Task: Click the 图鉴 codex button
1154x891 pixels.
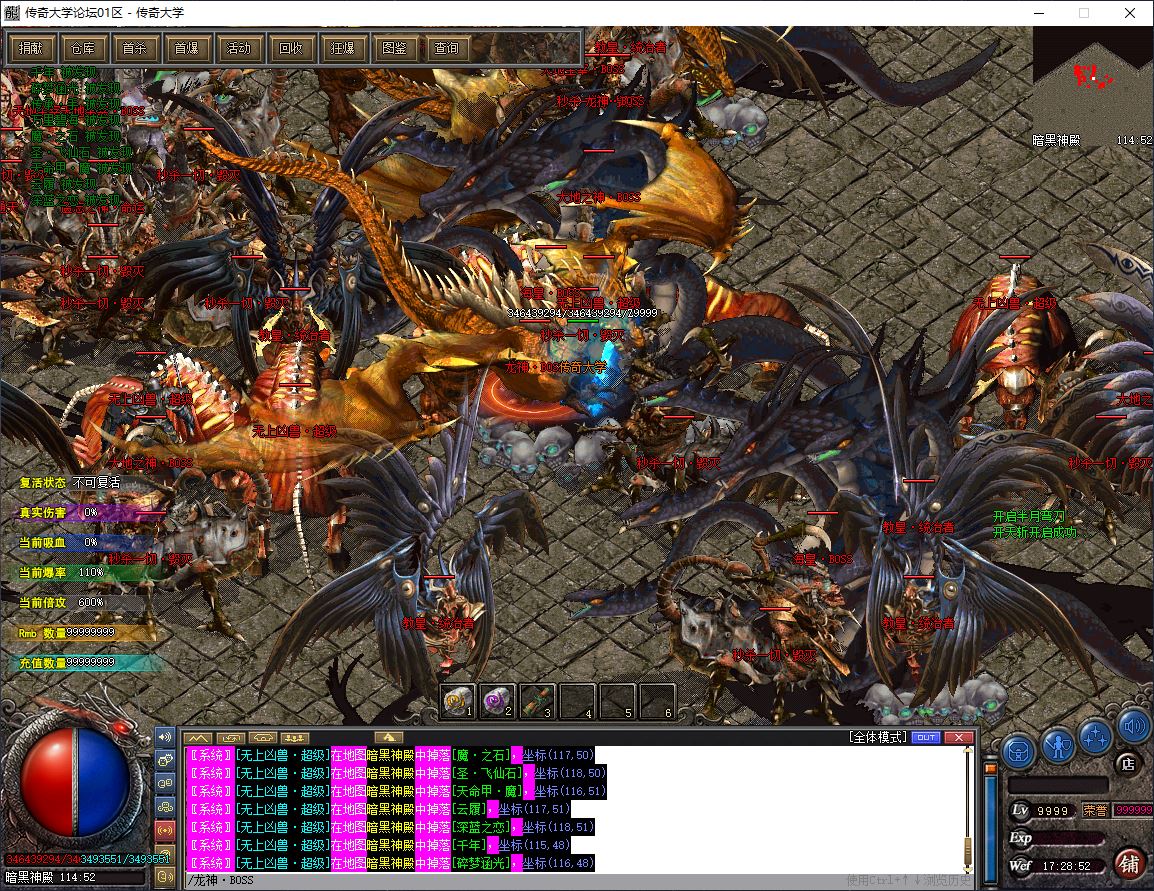Action: (394, 49)
